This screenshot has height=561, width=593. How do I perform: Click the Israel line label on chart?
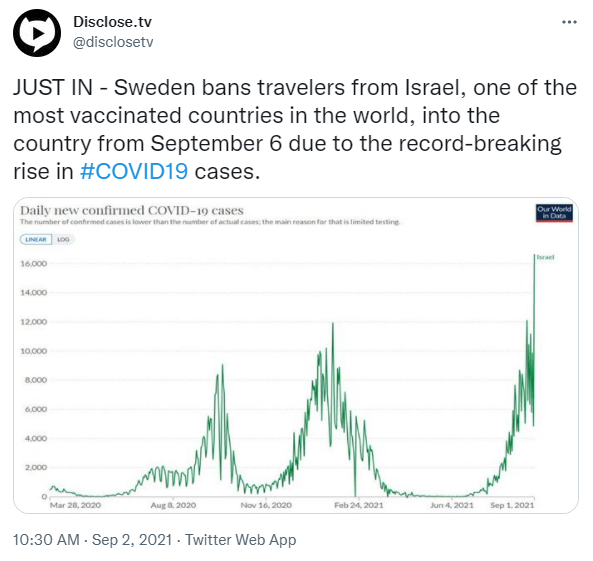pyautogui.click(x=545, y=257)
